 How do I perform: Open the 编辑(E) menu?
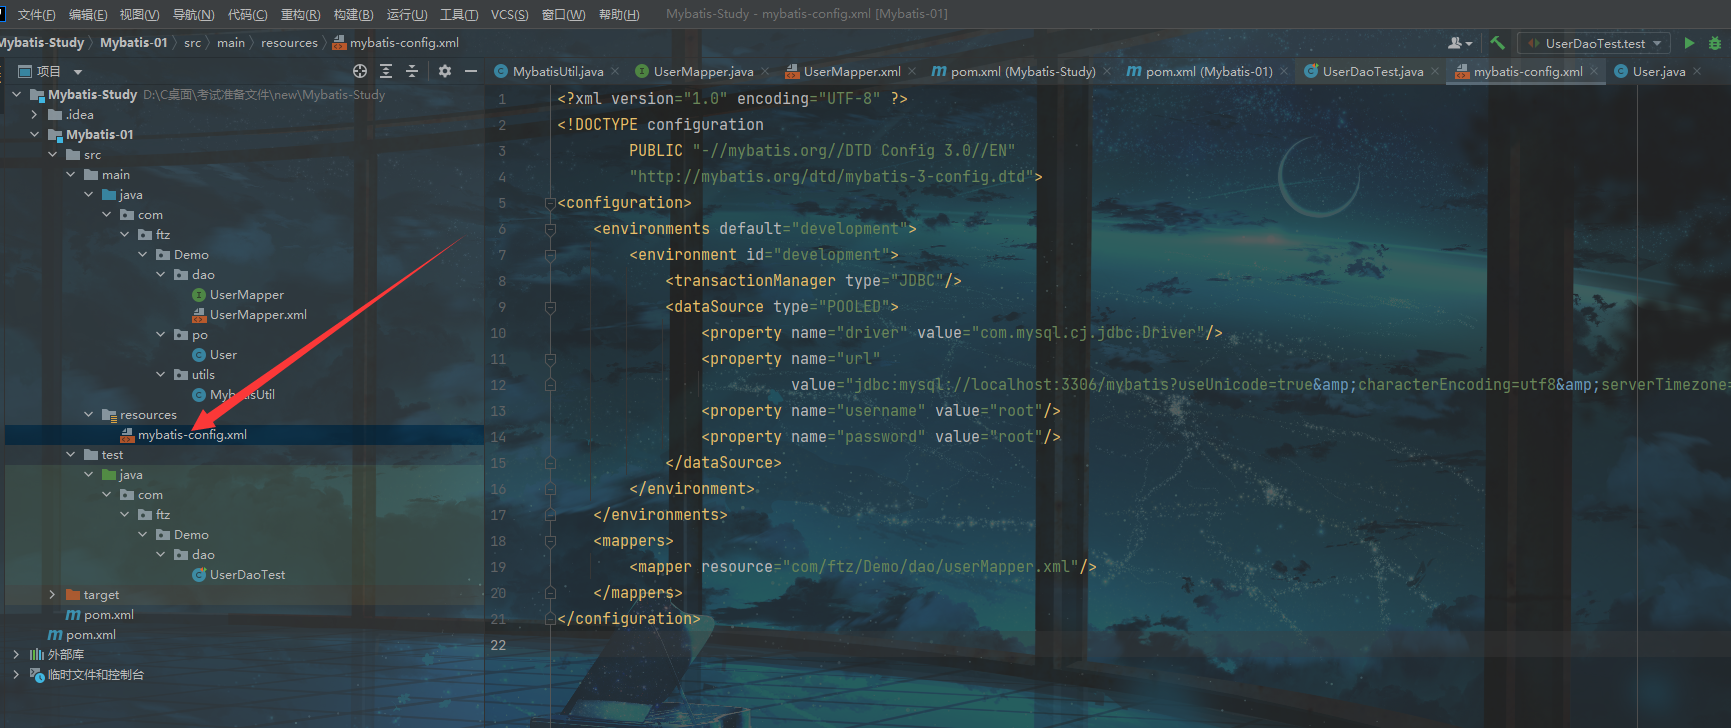tap(88, 14)
